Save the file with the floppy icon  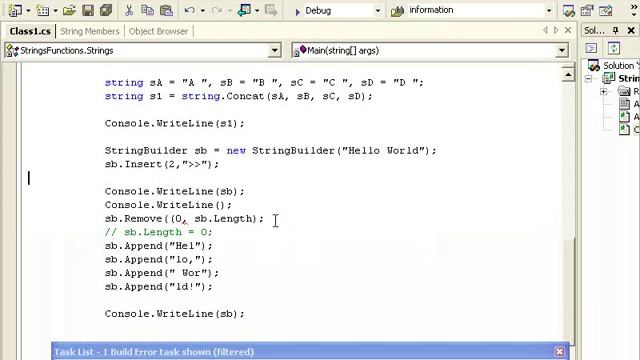(88, 10)
